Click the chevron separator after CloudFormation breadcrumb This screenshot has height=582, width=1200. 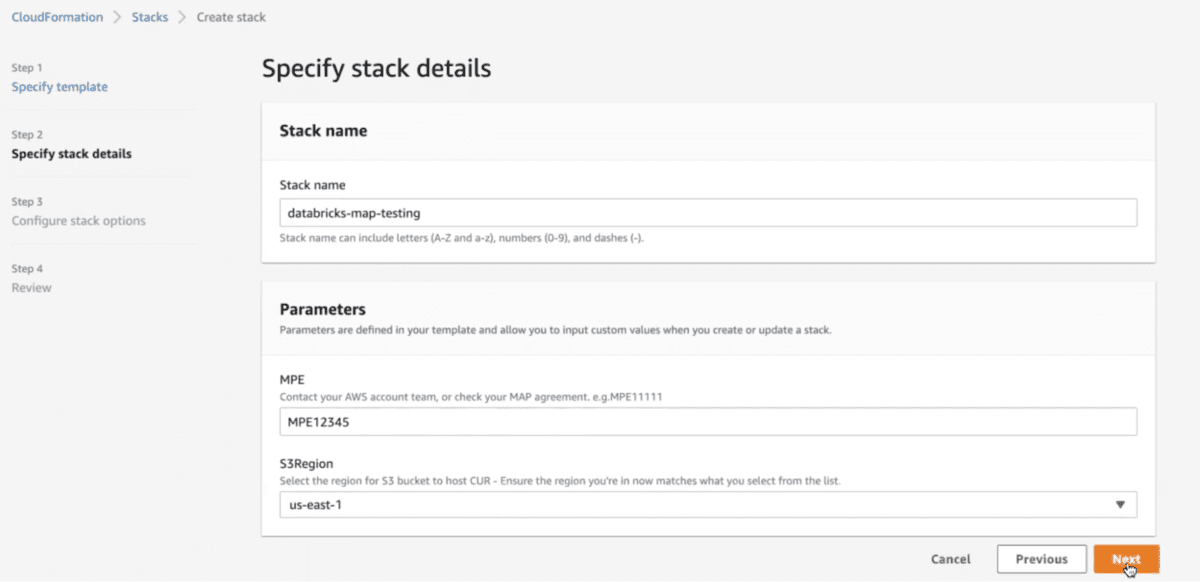(118, 17)
